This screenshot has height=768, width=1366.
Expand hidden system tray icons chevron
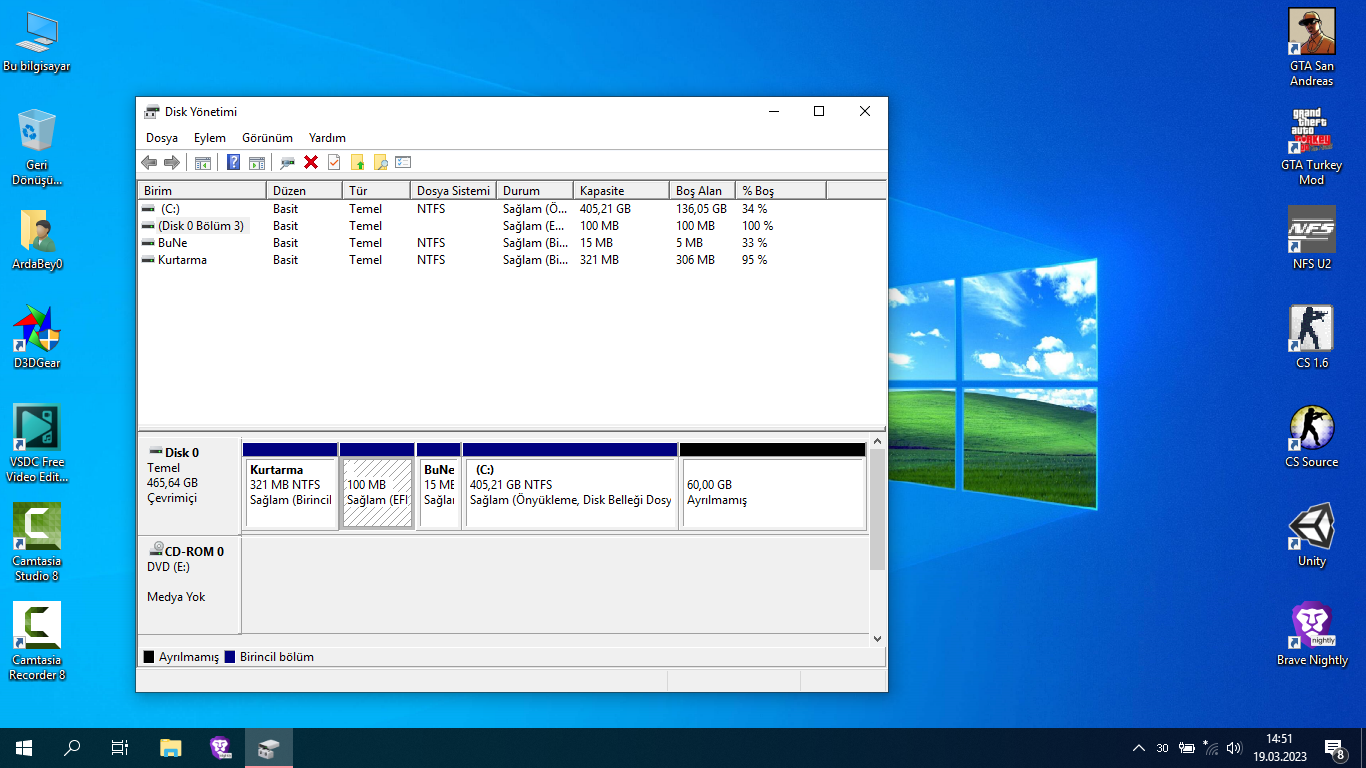click(1138, 748)
